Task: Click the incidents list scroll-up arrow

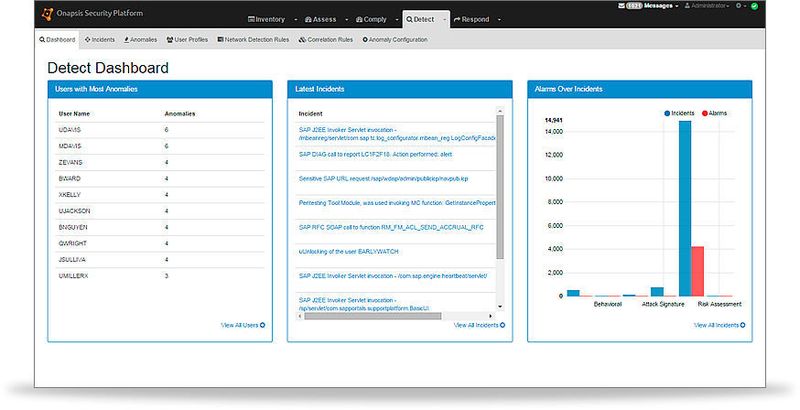Action: point(500,111)
